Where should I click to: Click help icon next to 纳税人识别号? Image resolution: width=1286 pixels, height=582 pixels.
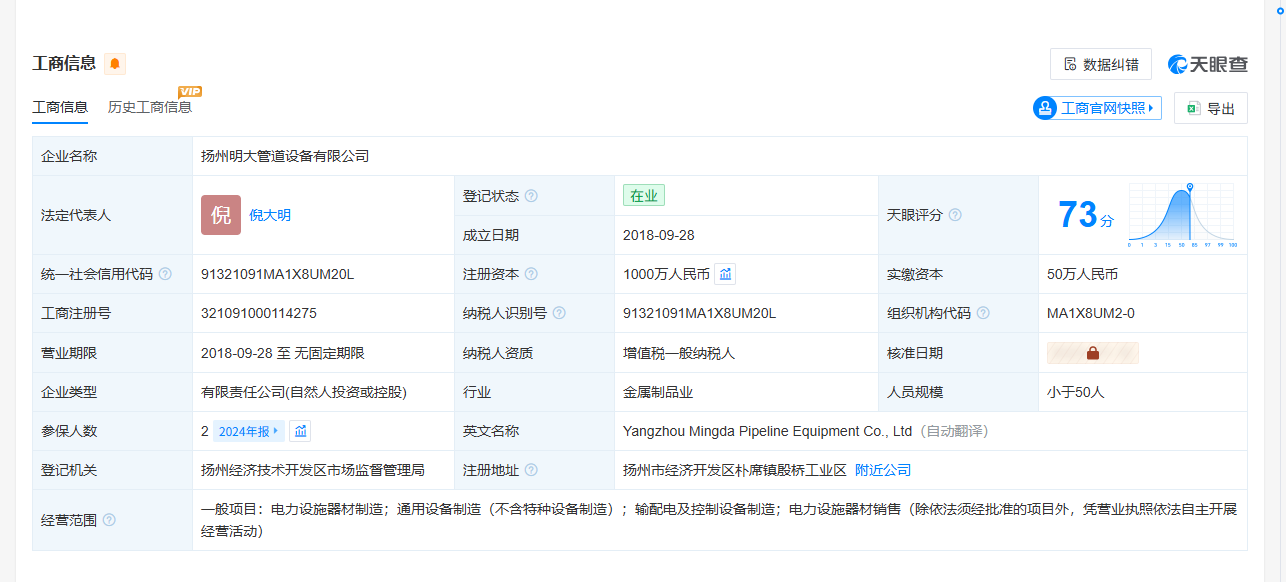point(559,313)
